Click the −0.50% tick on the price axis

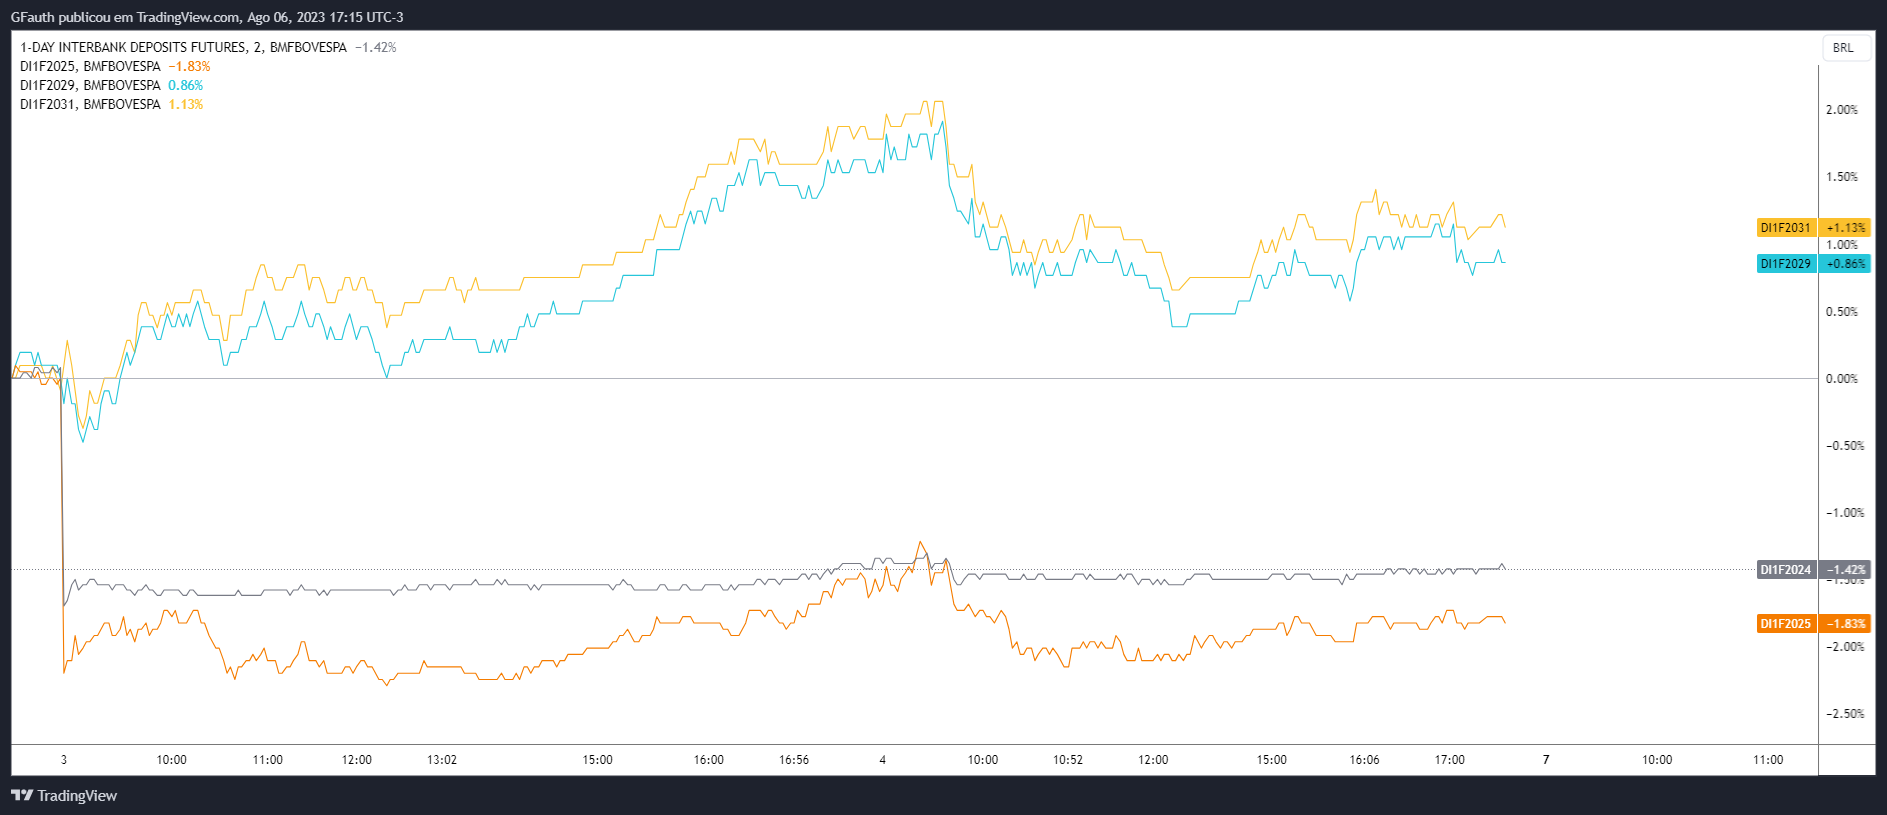(x=1845, y=446)
